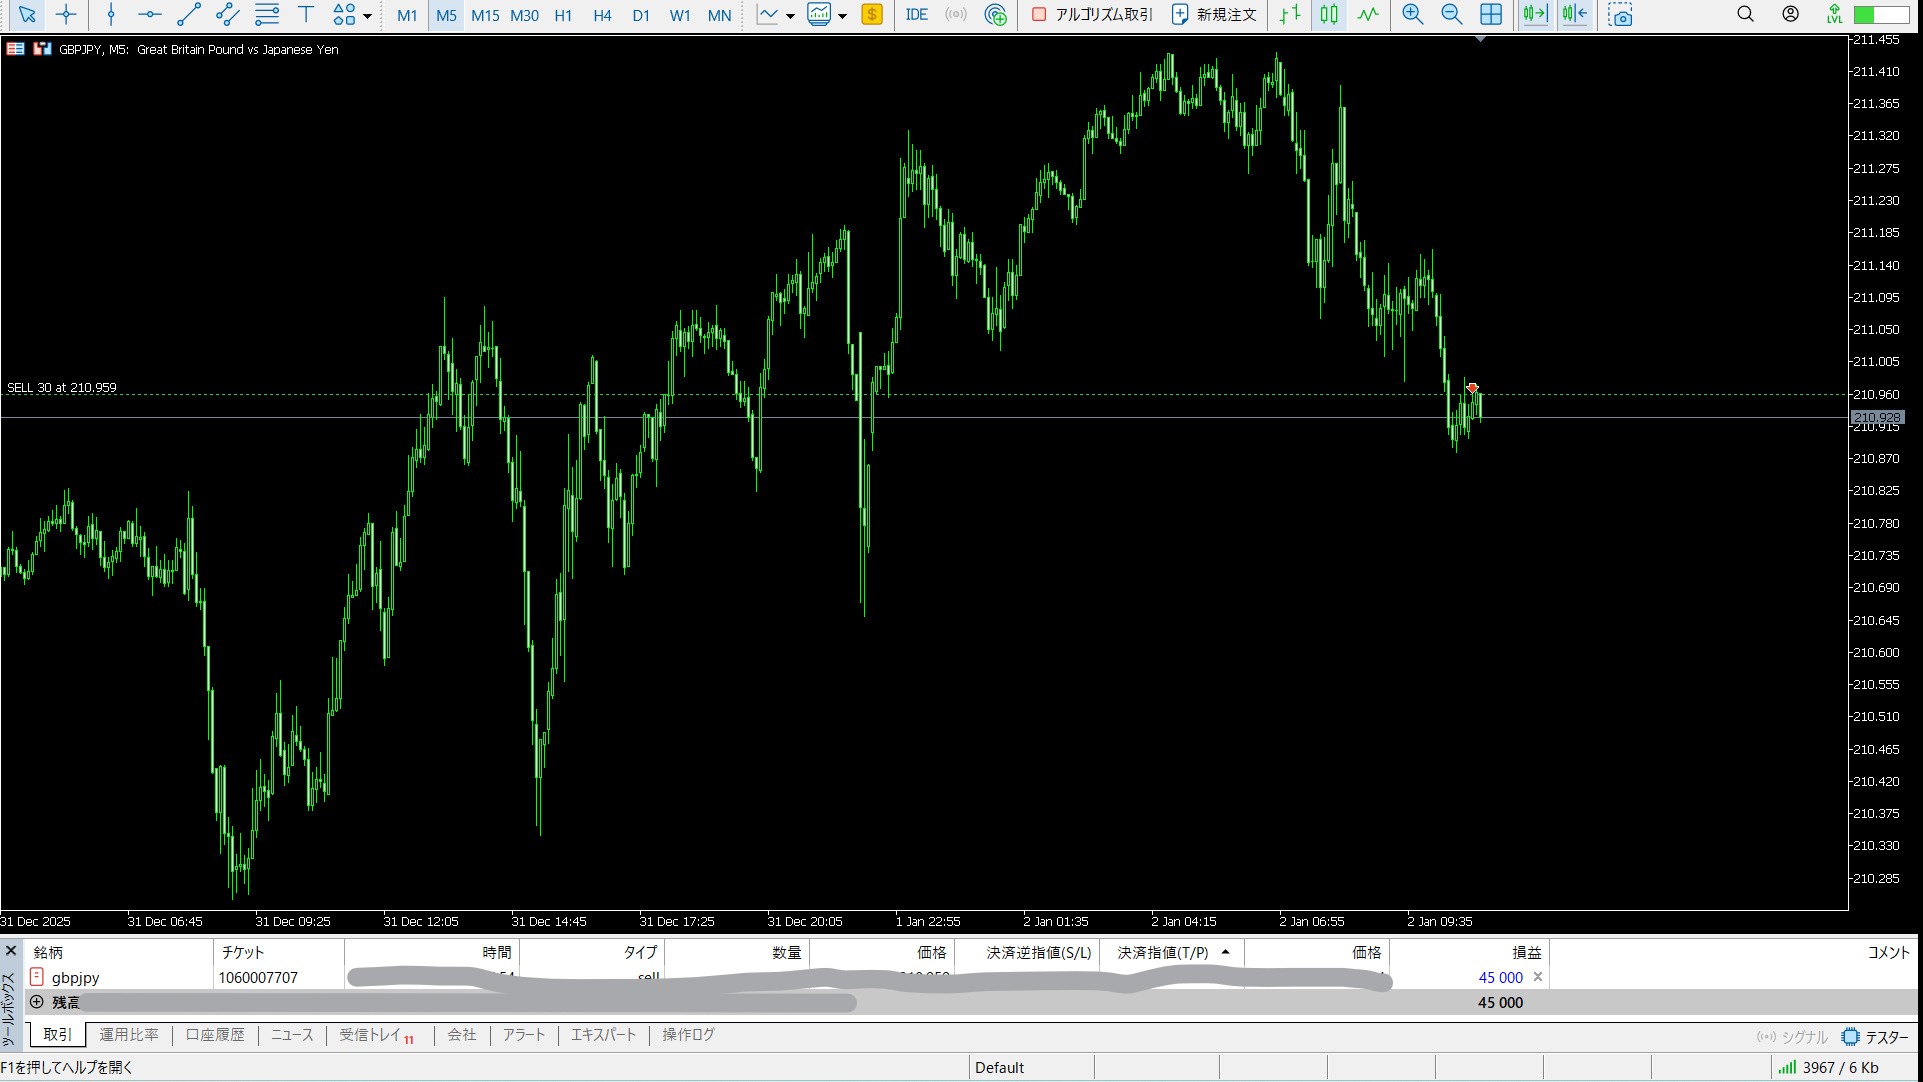Open the エキスパート tab
Viewport: 1923px width, 1082px height.
tap(603, 1035)
